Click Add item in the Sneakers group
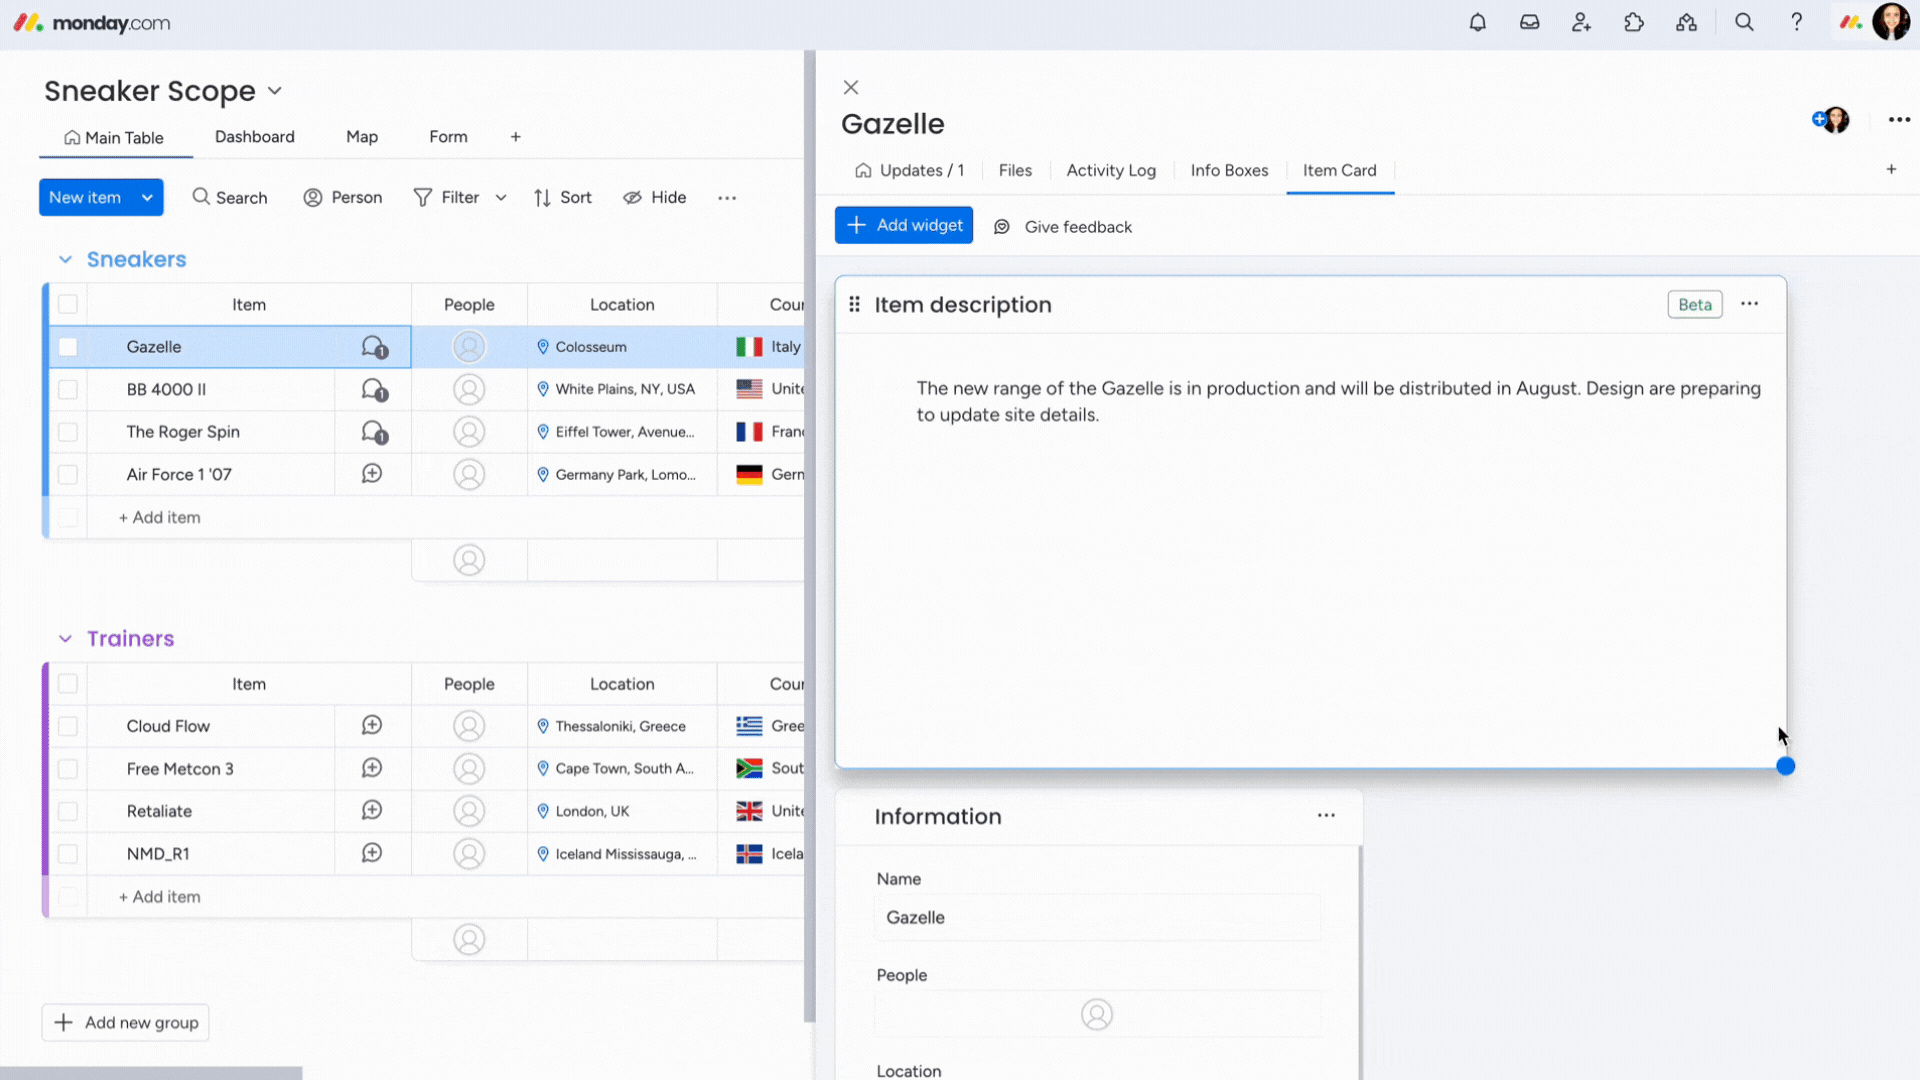 (x=160, y=517)
